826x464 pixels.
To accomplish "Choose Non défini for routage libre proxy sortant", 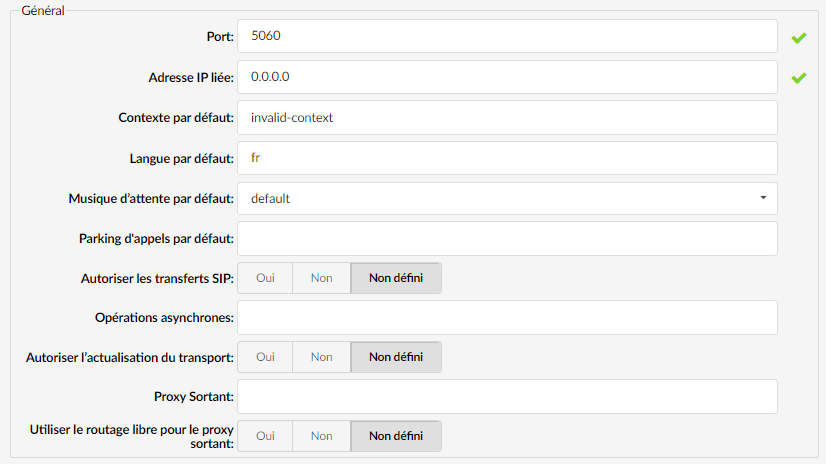I will pos(396,436).
